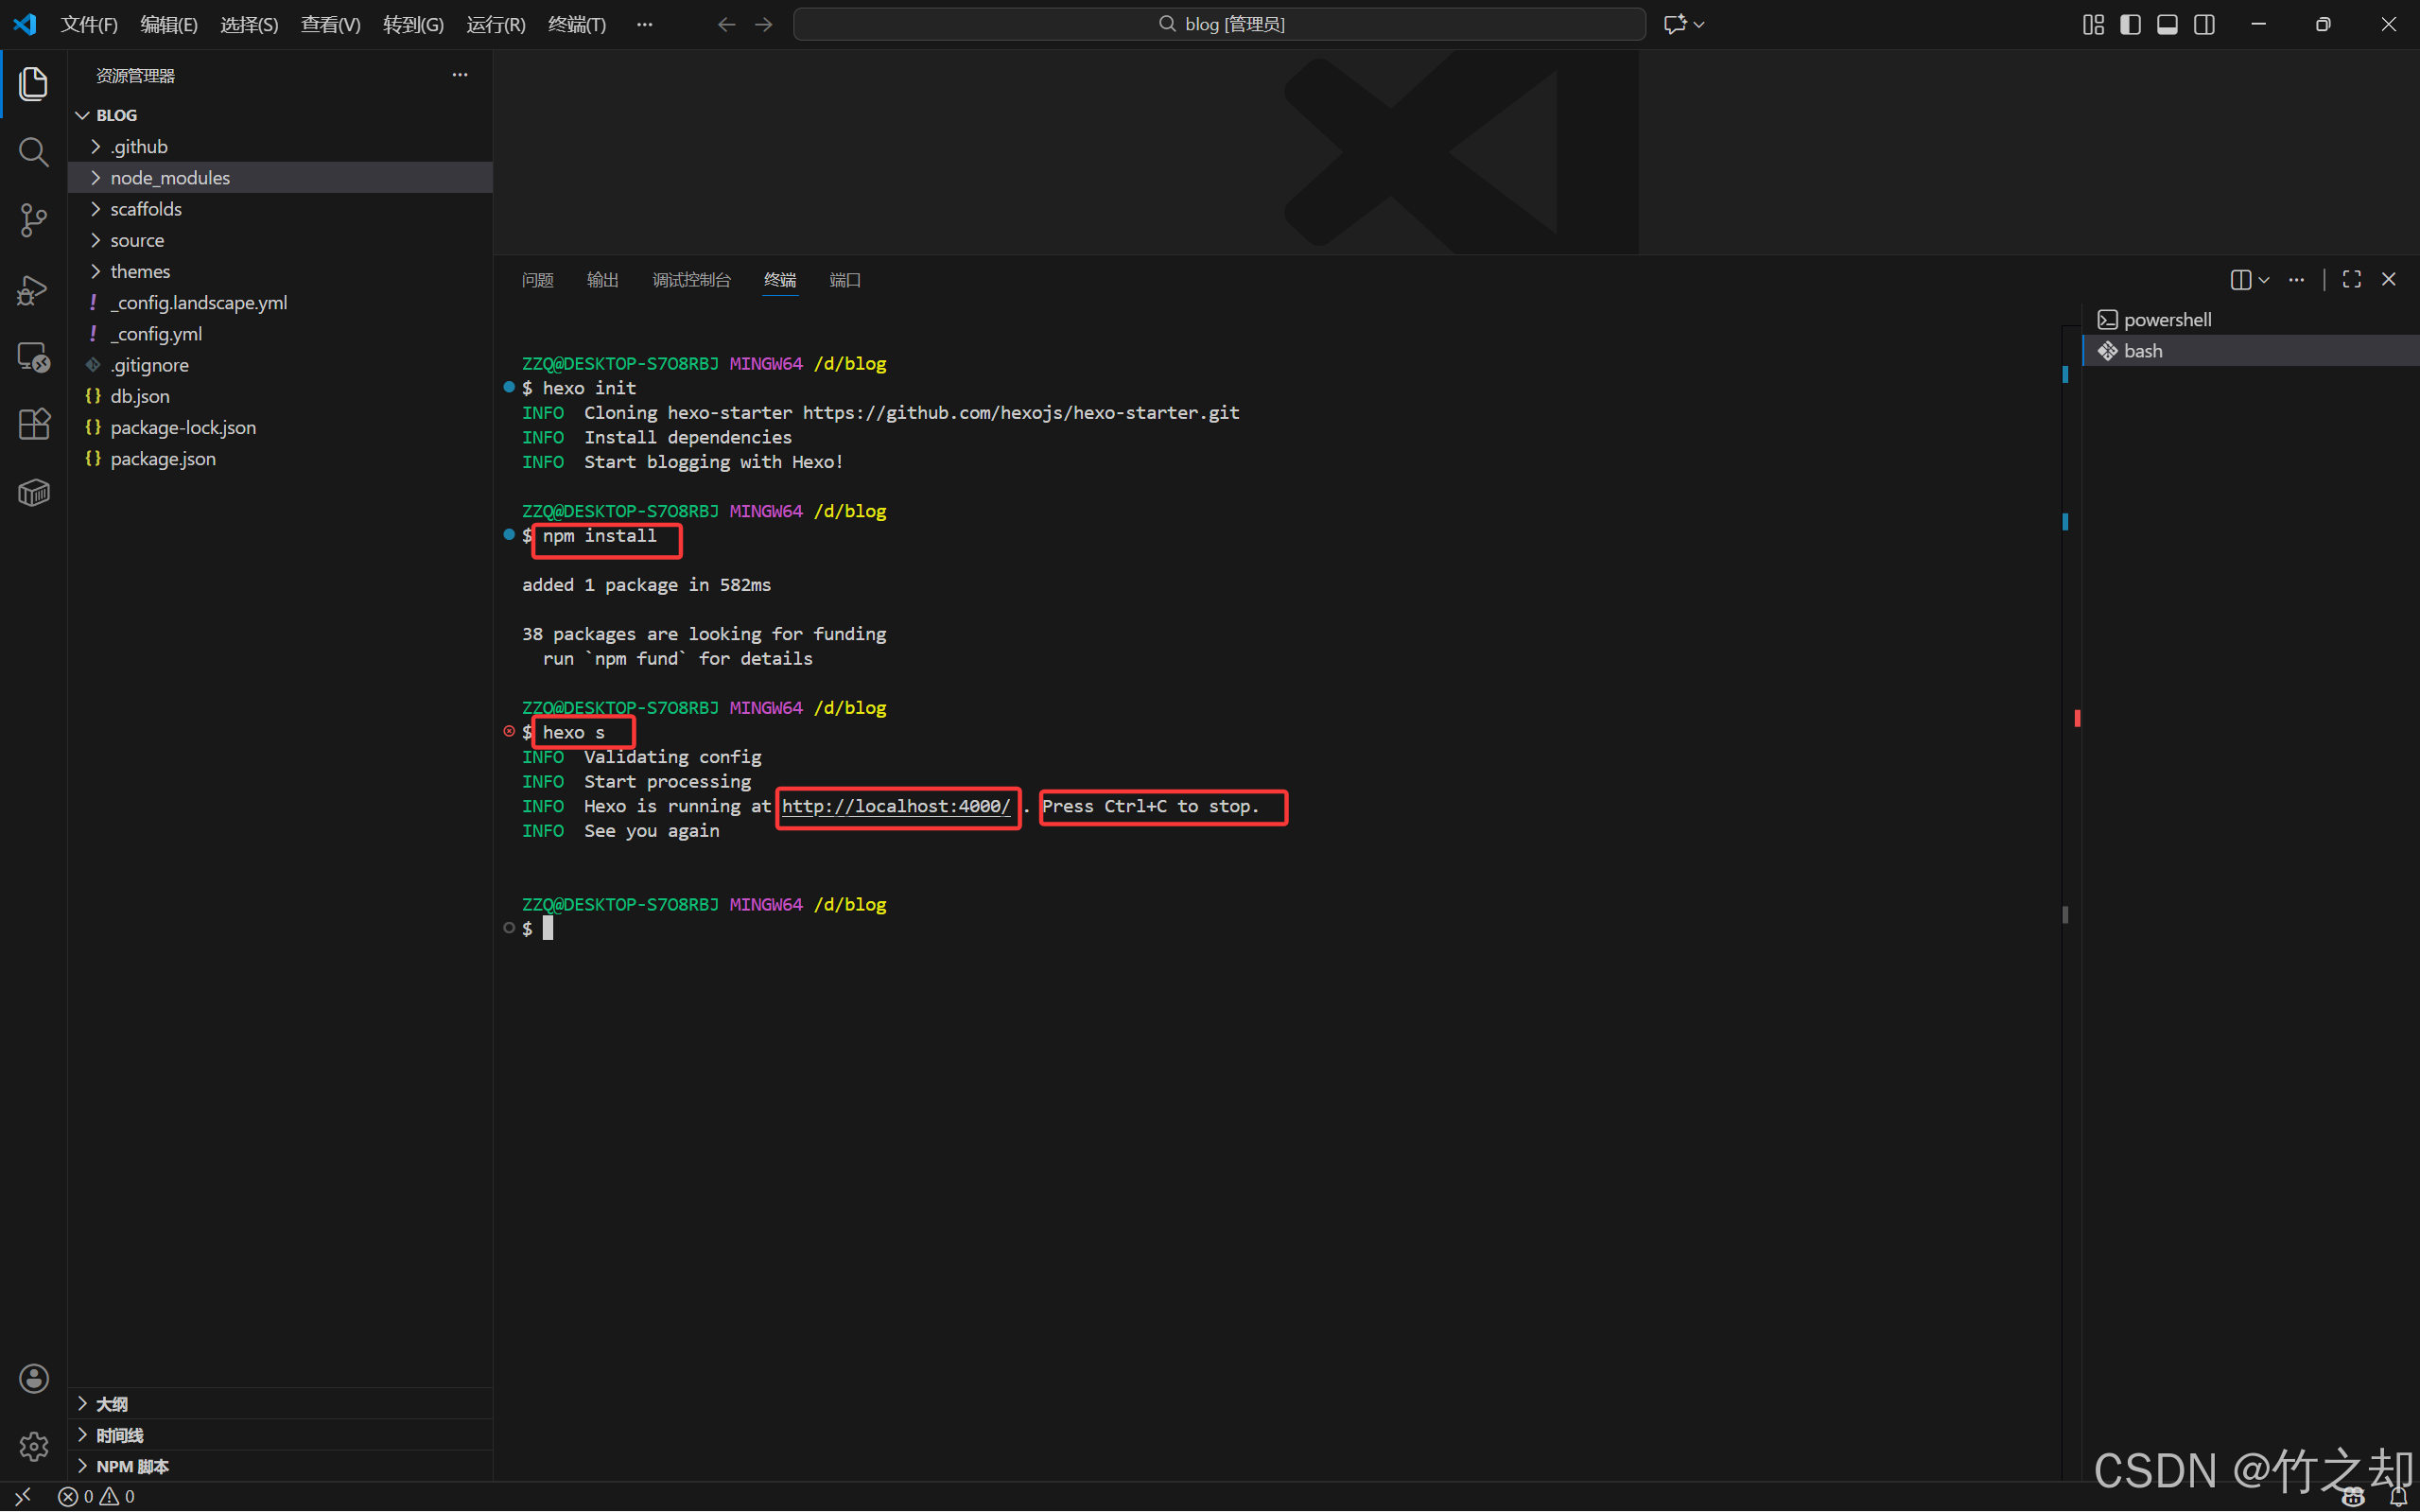Open the split terminal dropdown arrow

(2264, 280)
